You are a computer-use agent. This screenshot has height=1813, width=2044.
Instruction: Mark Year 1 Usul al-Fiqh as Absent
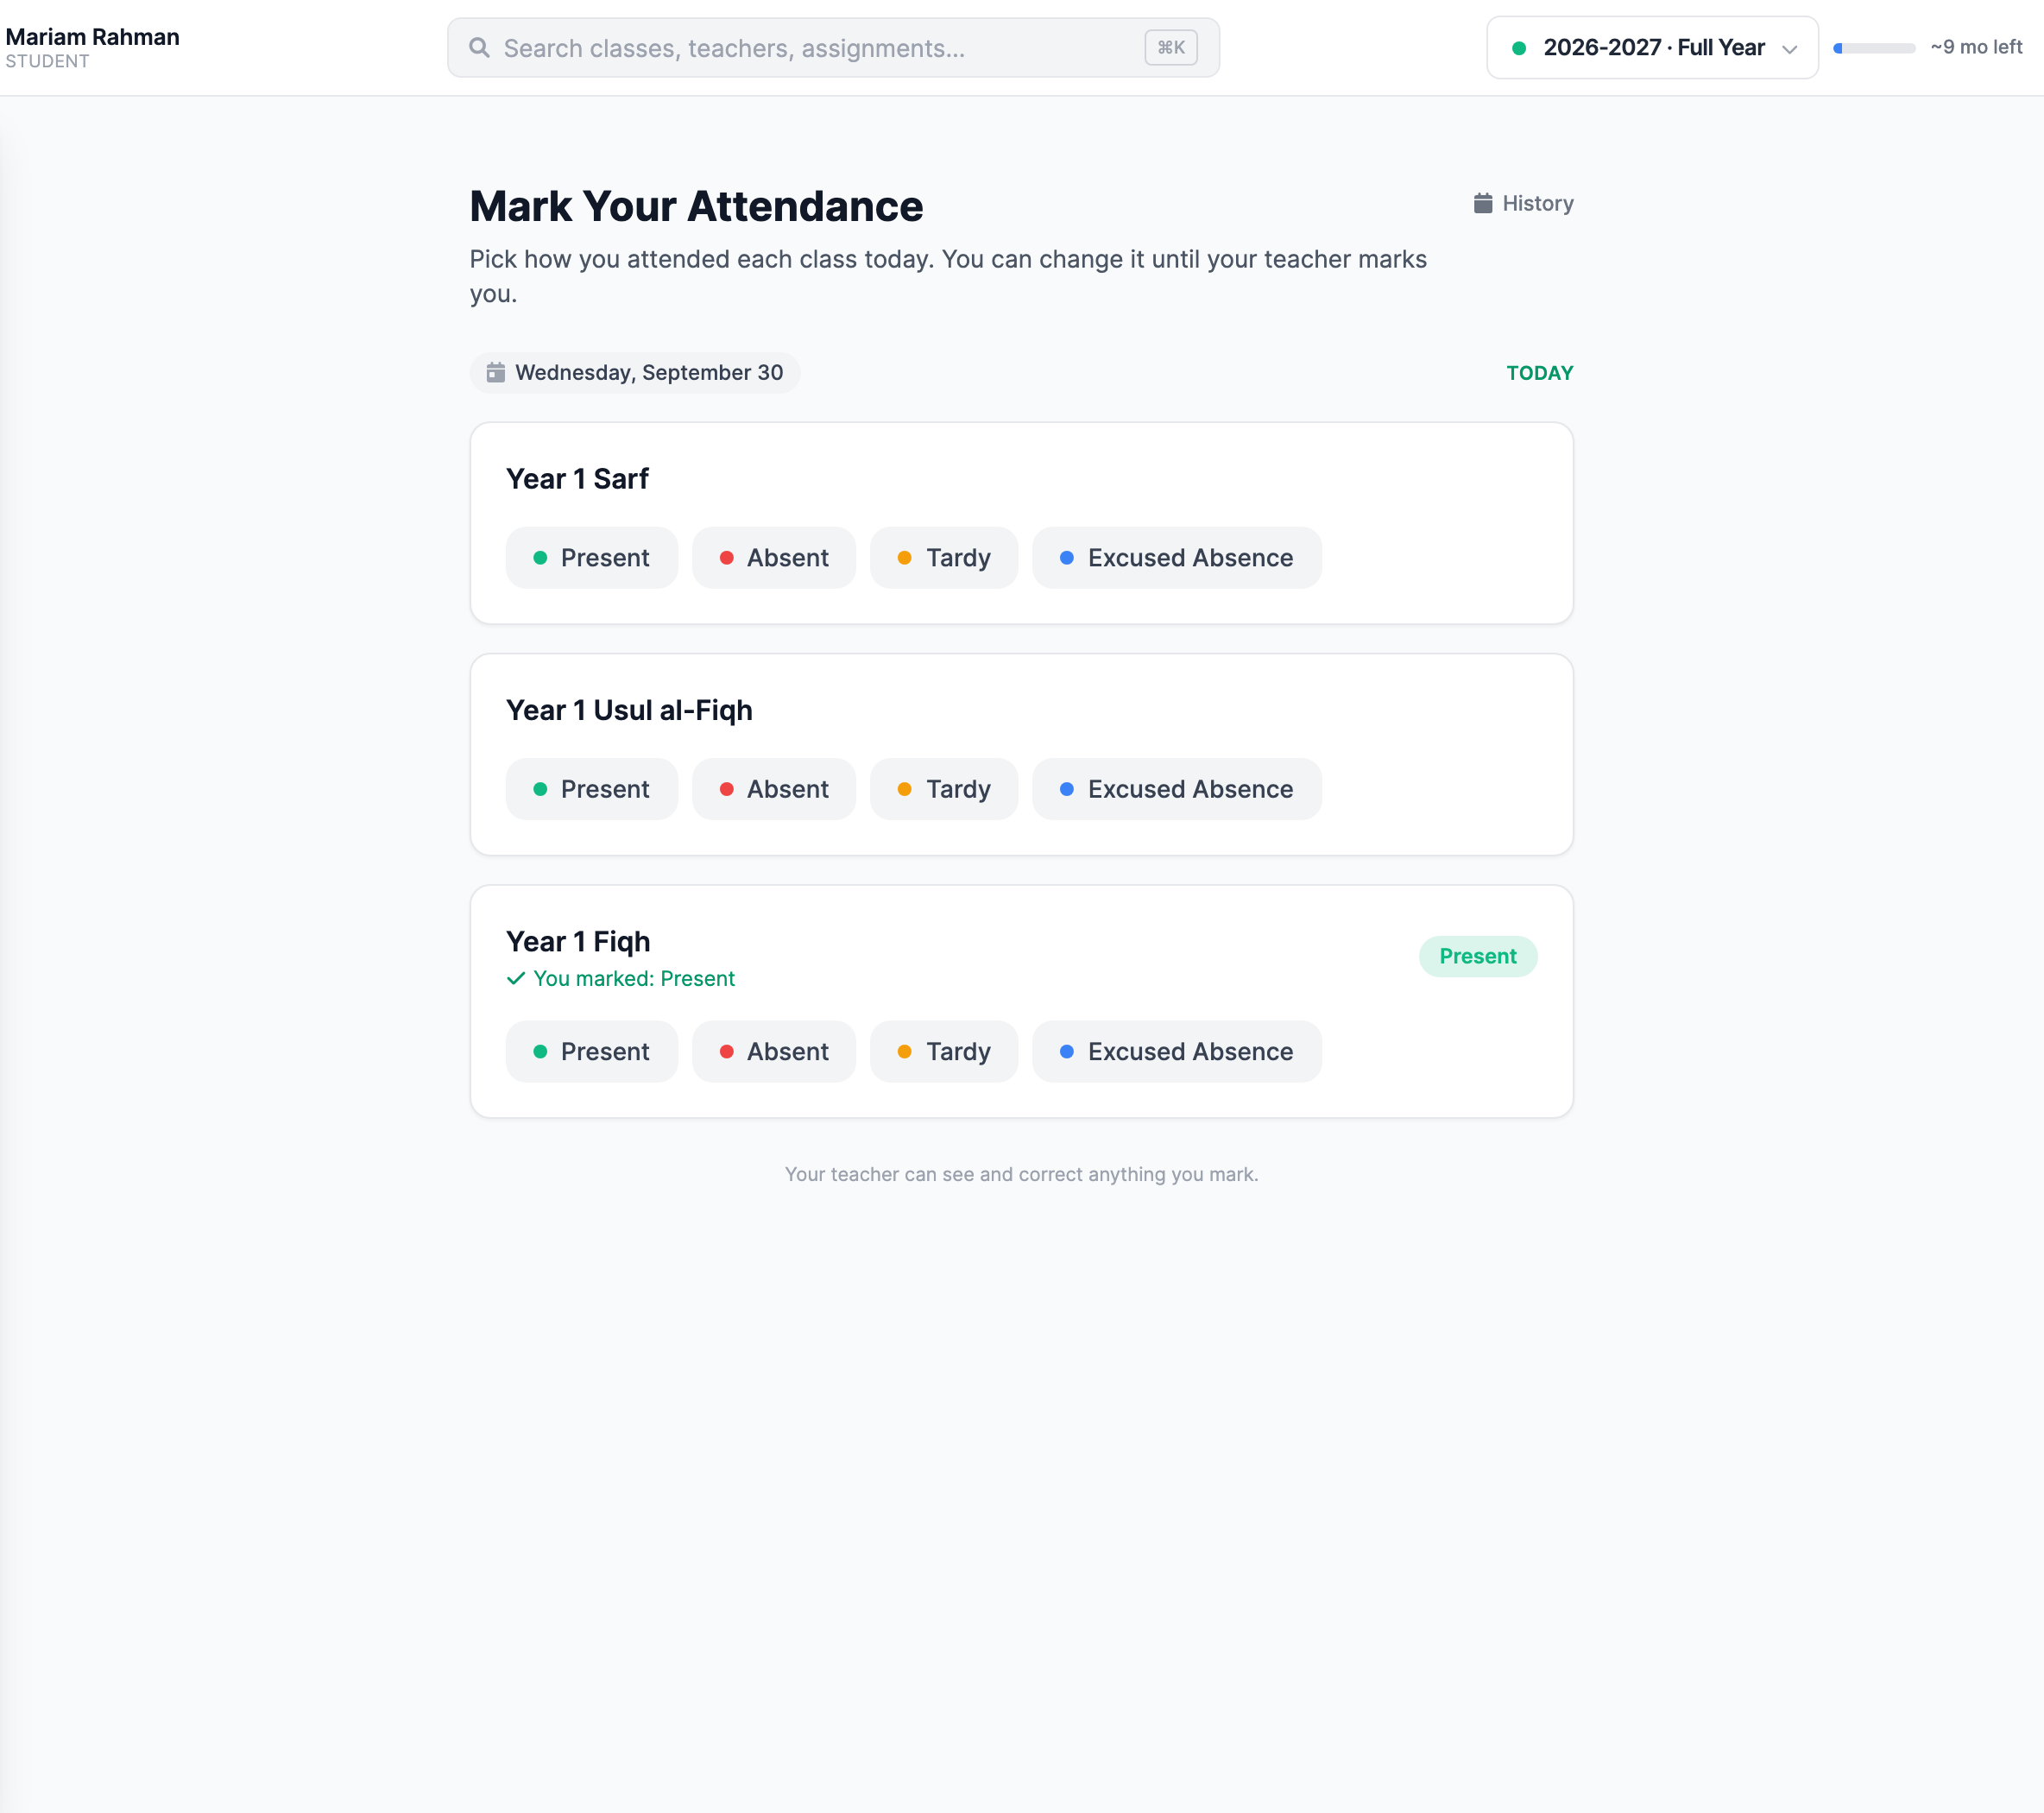click(774, 789)
